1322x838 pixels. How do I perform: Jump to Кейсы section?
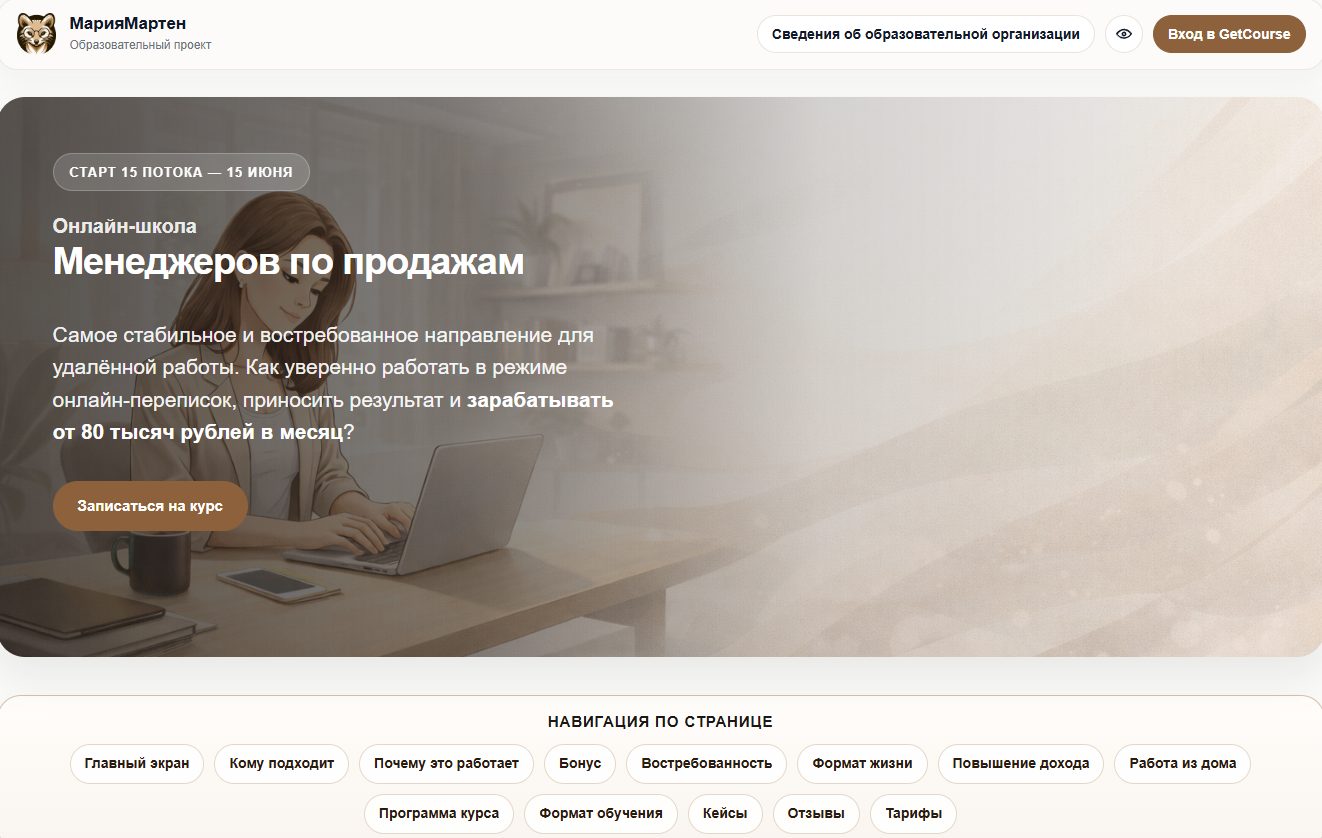tap(725, 813)
